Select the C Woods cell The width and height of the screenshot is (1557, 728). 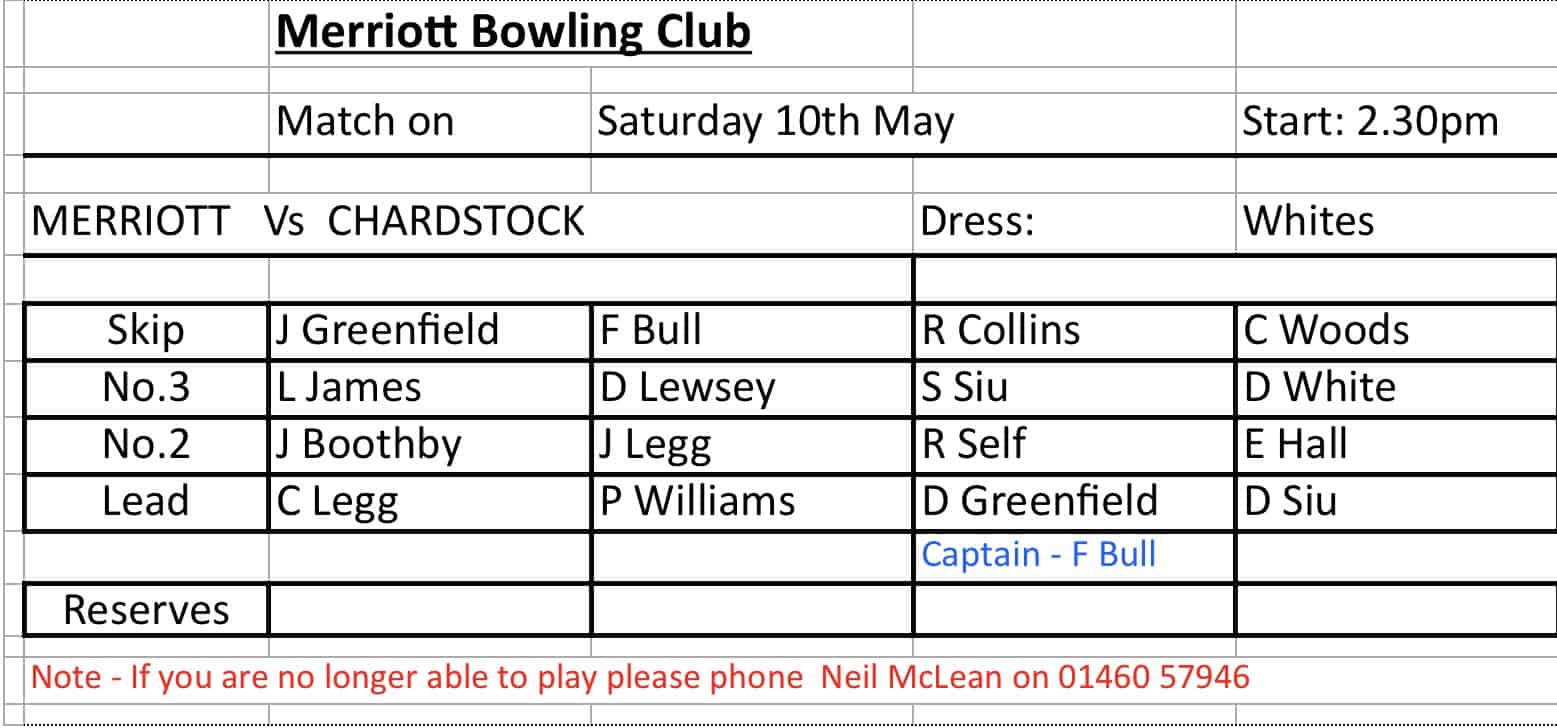coord(1325,331)
